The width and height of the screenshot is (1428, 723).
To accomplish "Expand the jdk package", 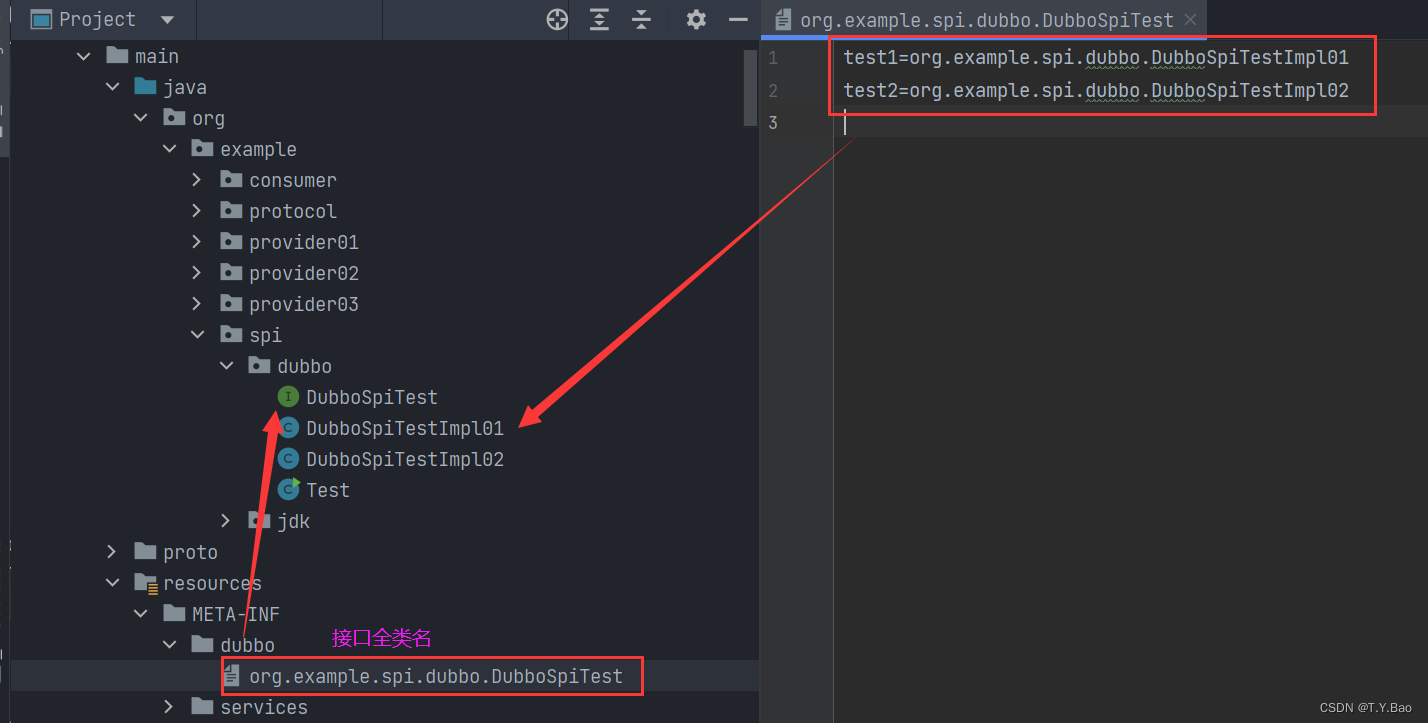I will pos(225,521).
